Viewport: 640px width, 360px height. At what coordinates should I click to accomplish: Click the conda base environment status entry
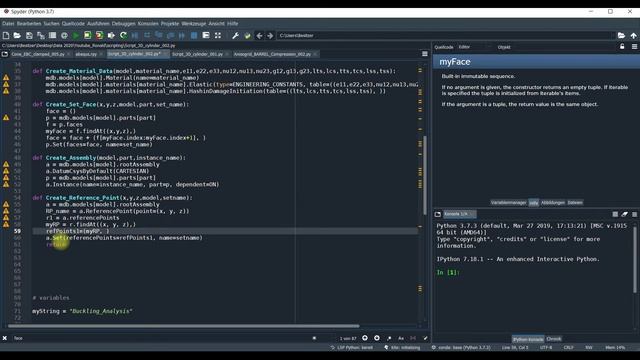461,348
